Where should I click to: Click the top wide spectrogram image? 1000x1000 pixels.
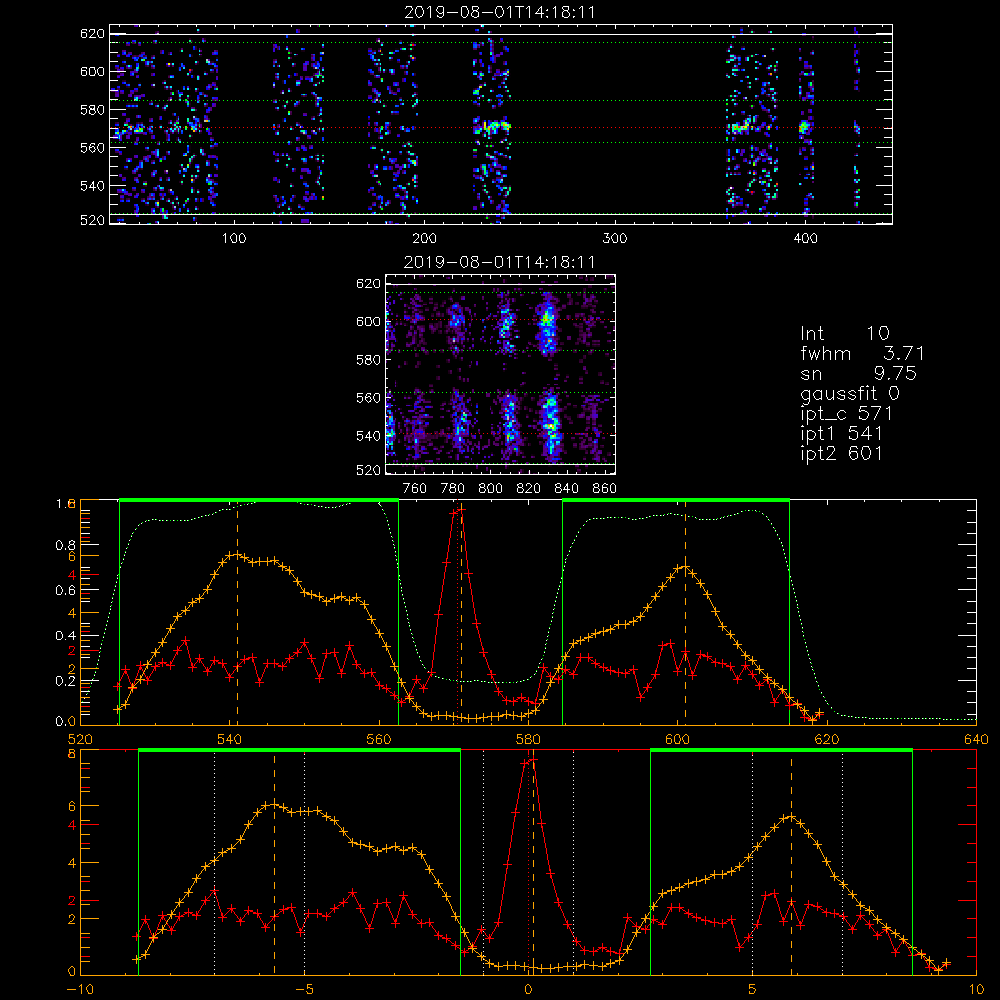(x=501, y=124)
